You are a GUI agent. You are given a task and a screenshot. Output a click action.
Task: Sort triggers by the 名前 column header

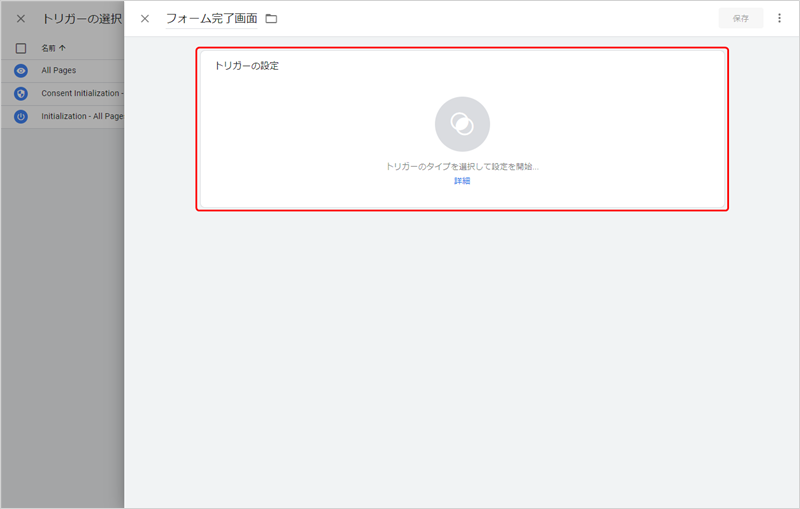(x=54, y=48)
